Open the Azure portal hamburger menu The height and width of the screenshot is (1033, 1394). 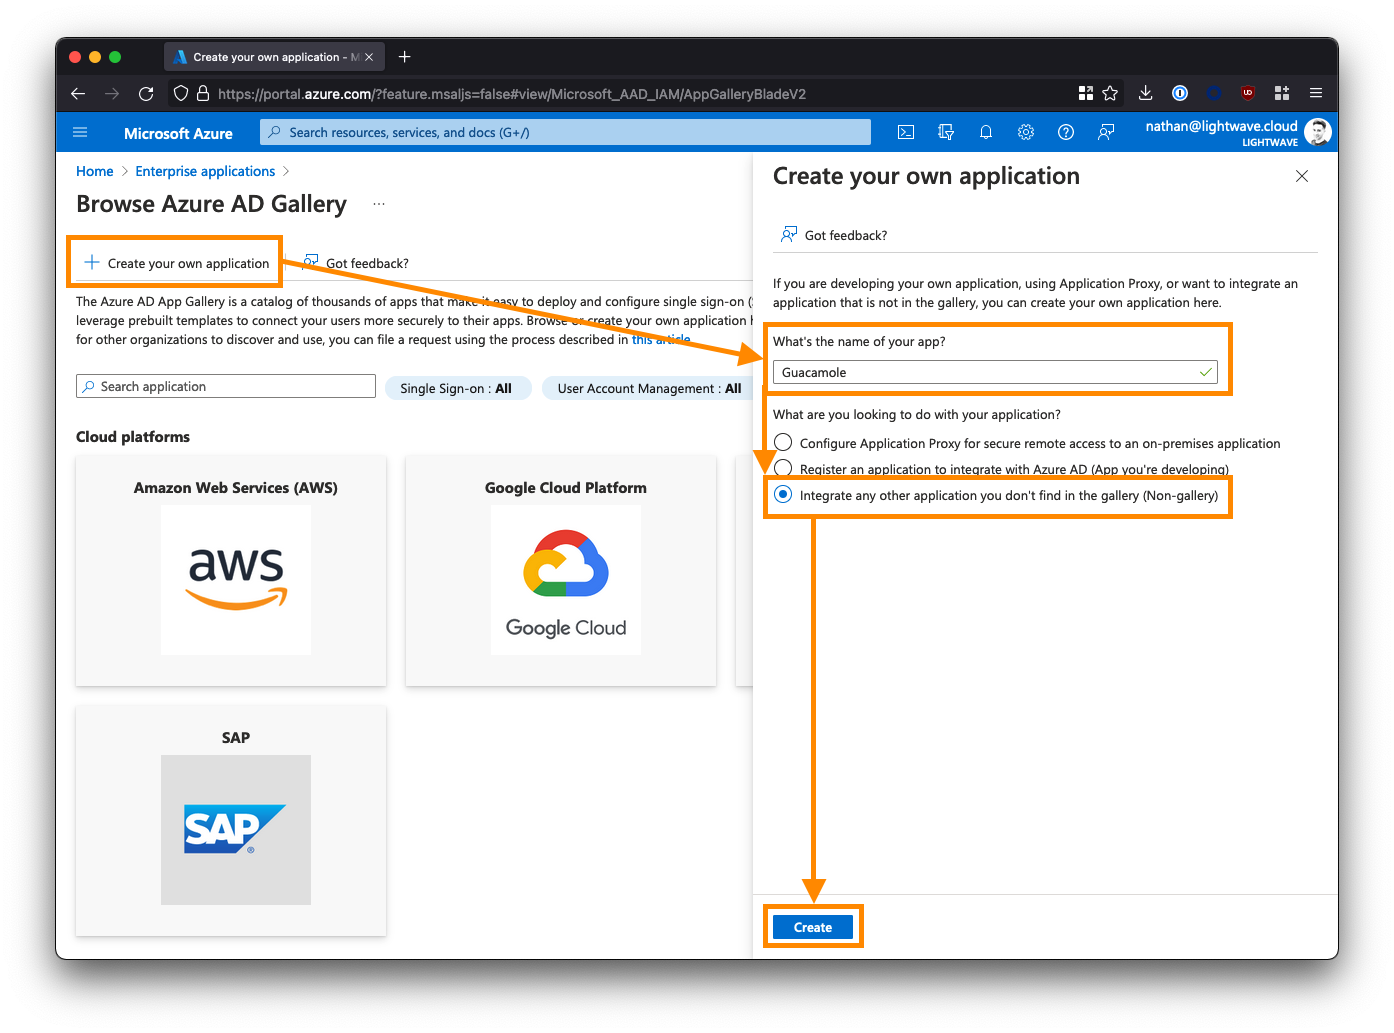point(81,132)
